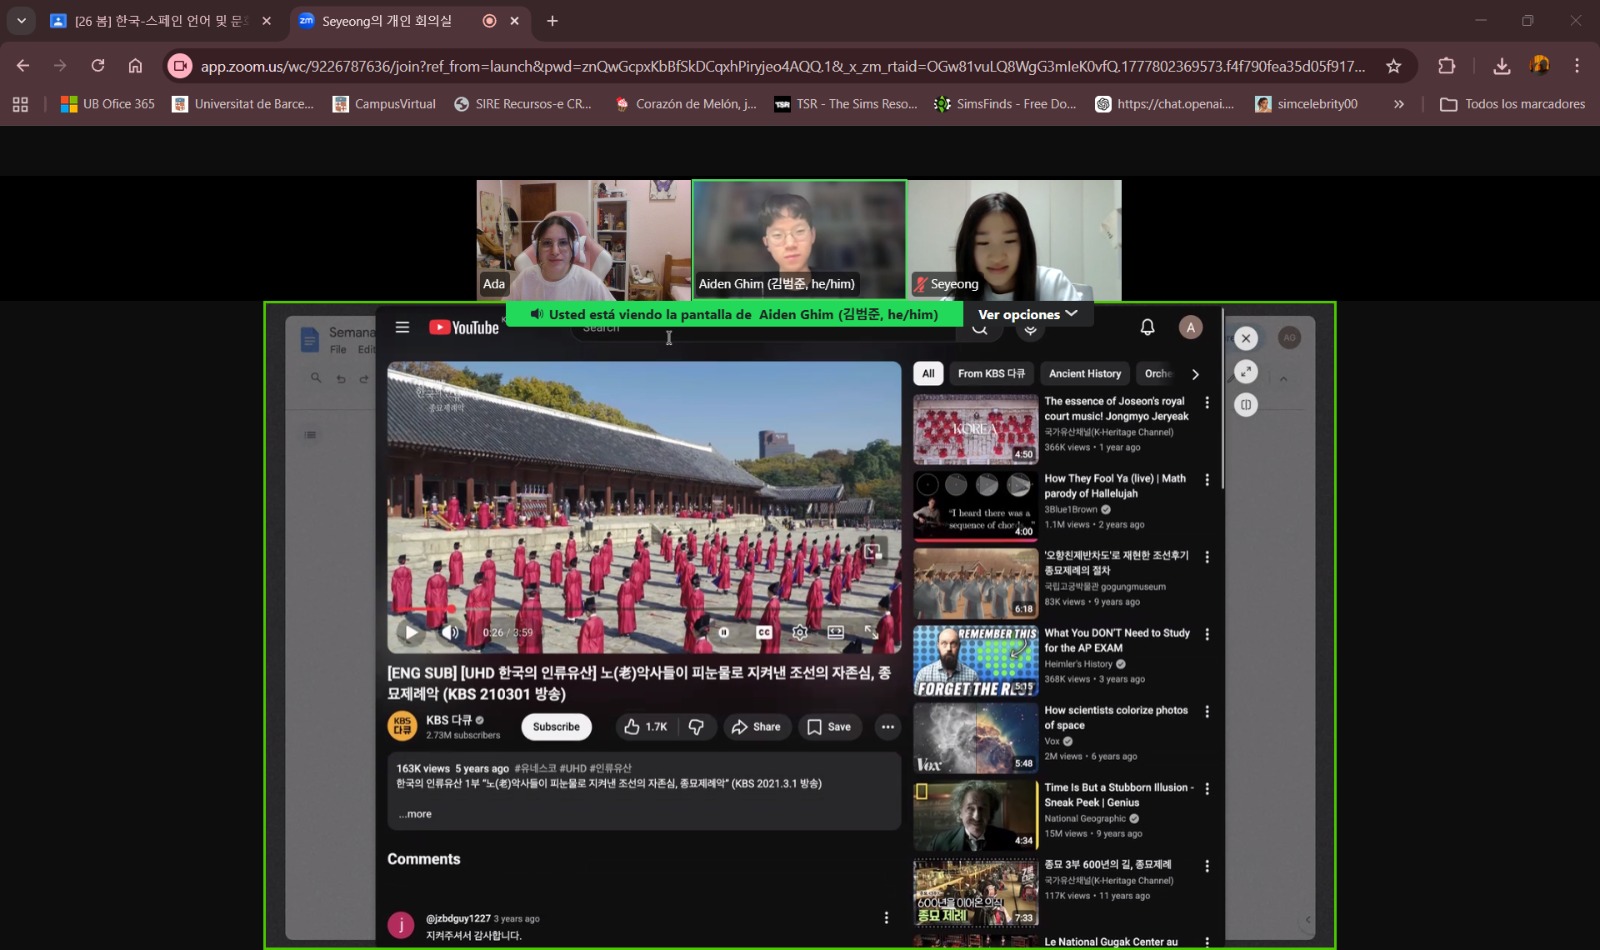Select Seyeong's participant video tile
The width and height of the screenshot is (1600, 950).
pos(1014,240)
